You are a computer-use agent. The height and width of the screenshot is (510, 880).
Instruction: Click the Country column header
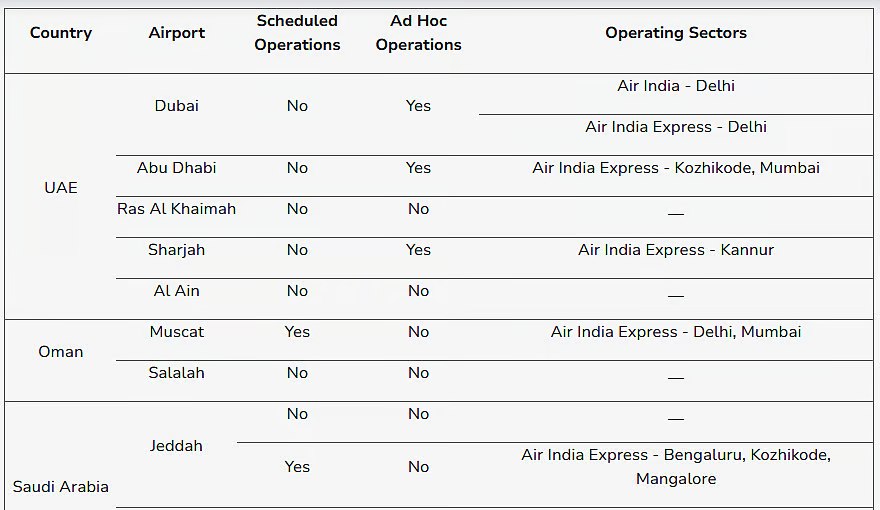tap(61, 33)
